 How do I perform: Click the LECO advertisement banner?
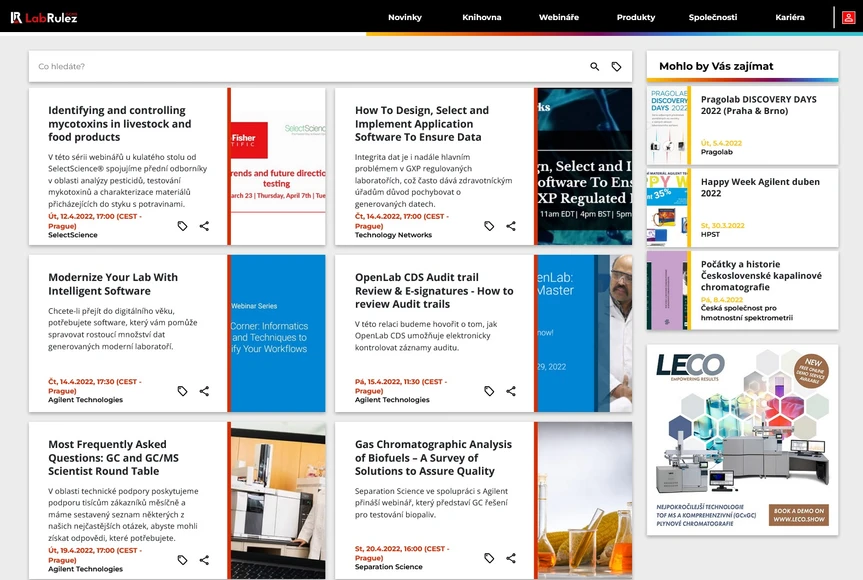coord(742,440)
